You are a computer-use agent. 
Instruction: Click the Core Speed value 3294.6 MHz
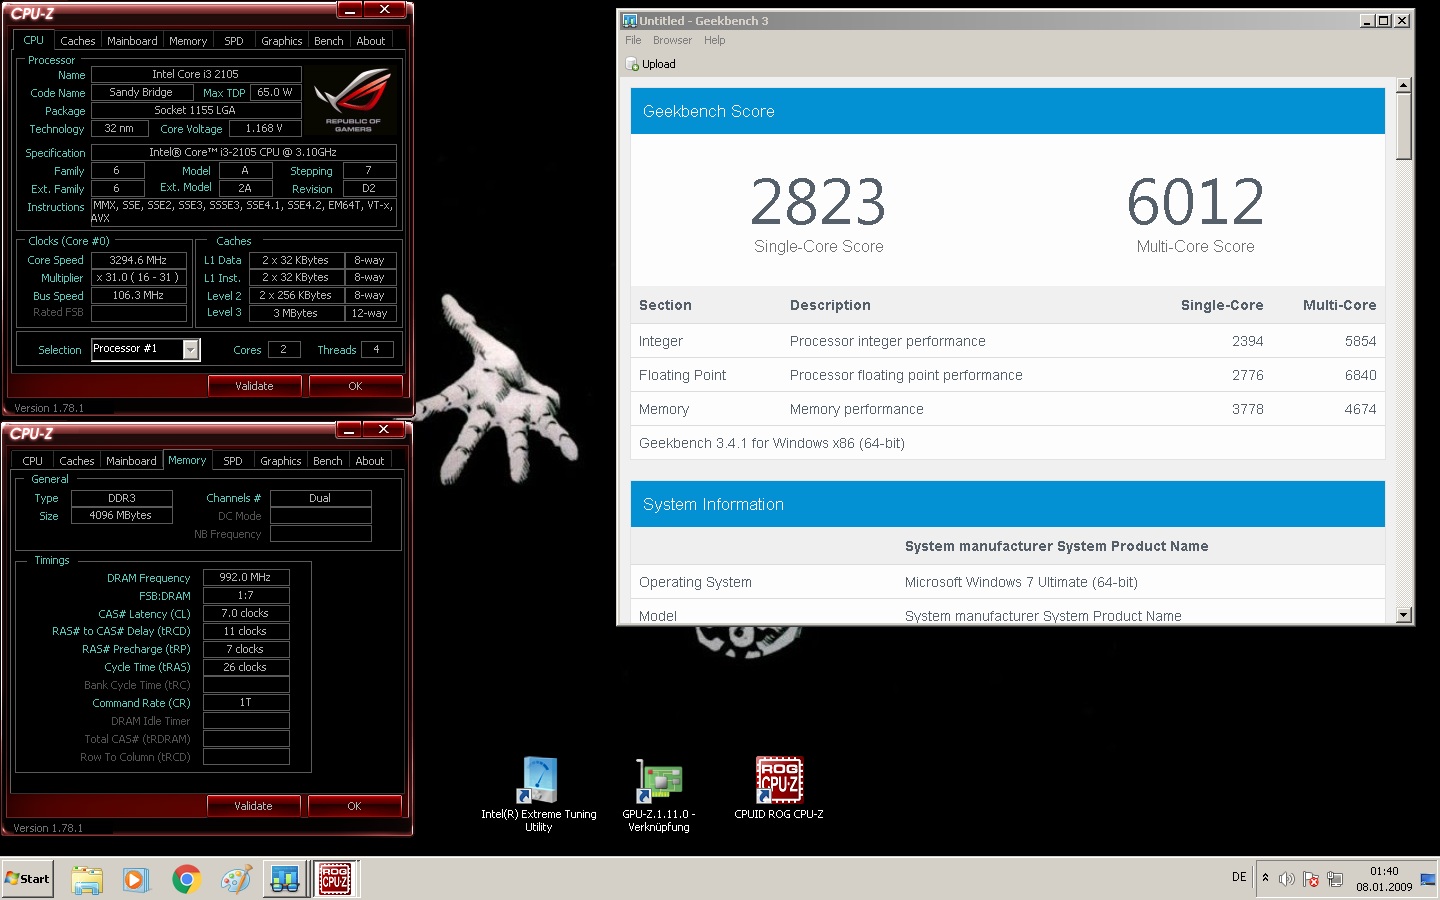139,260
